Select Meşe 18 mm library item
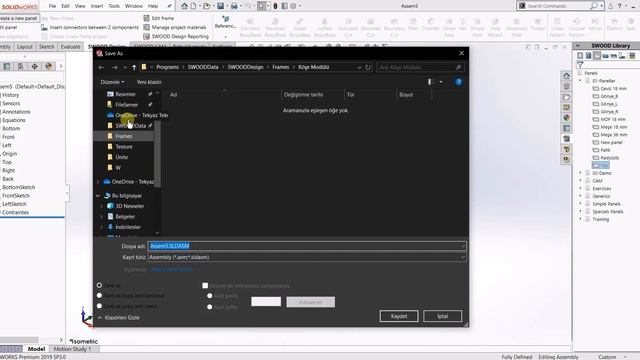640x360 pixels. 610,127
